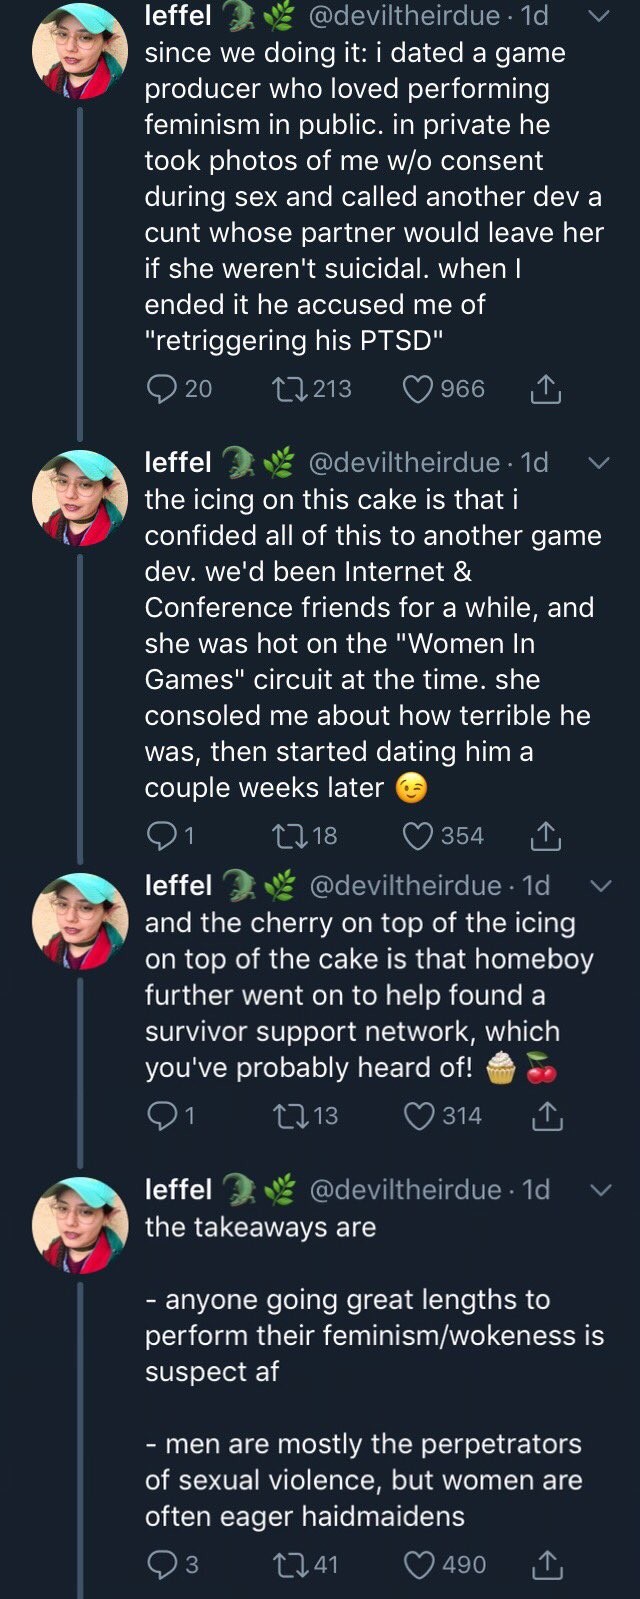Reply to the 'cherry on top' tweet
Screen dimensions: 640x1599
(x=161, y=1116)
